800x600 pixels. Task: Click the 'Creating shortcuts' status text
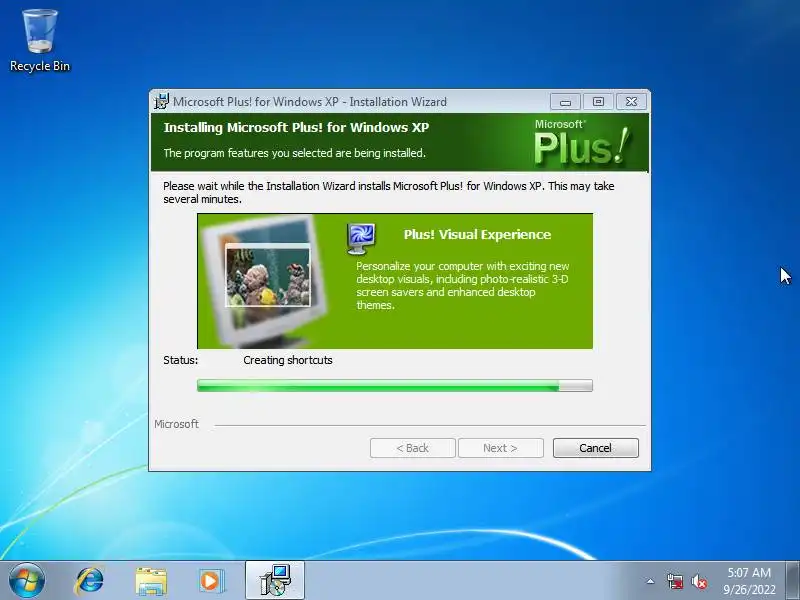coord(288,360)
